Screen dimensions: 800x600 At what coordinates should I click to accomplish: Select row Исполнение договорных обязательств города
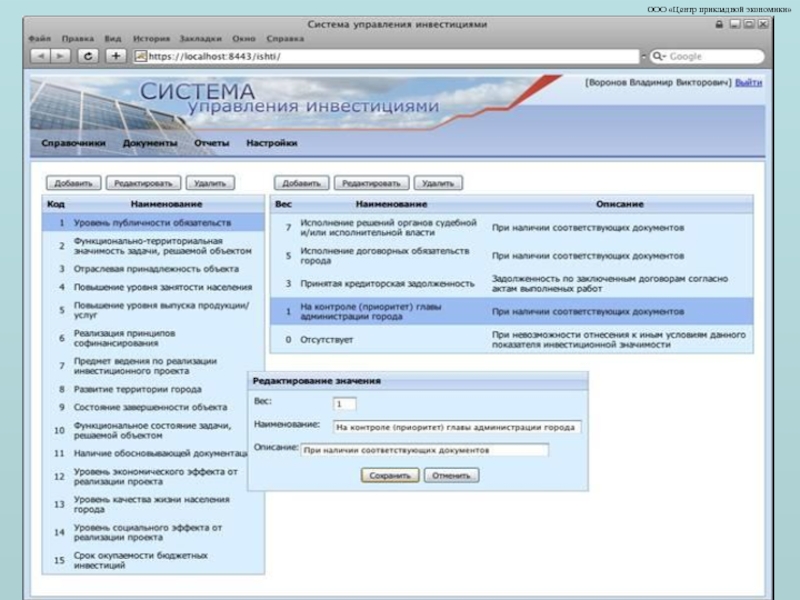pos(512,256)
